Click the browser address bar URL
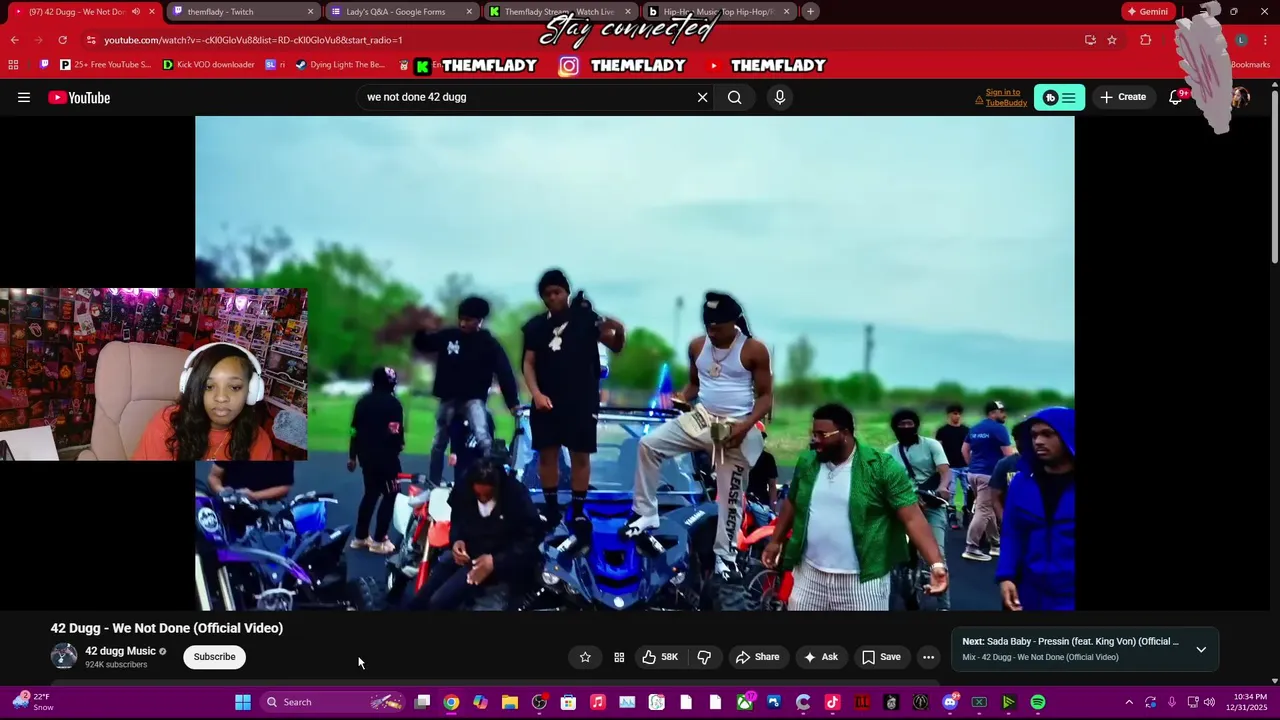 [253, 40]
